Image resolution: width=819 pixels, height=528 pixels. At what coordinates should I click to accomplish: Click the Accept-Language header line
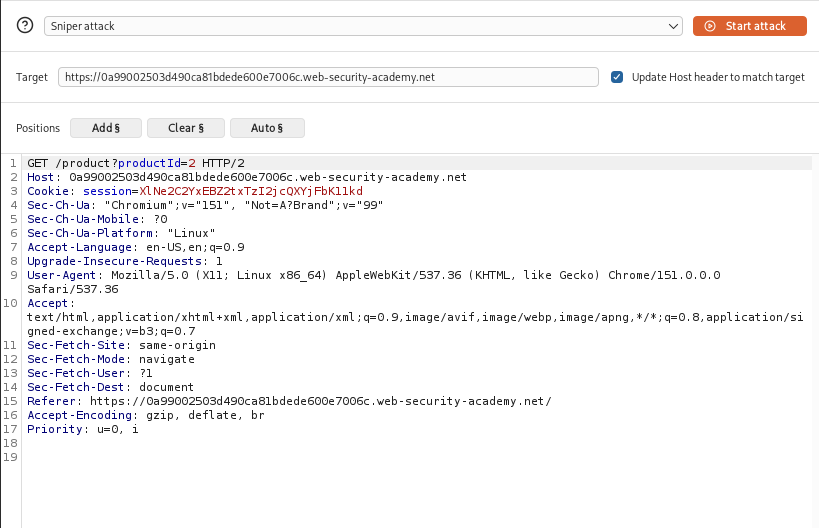click(x=136, y=248)
